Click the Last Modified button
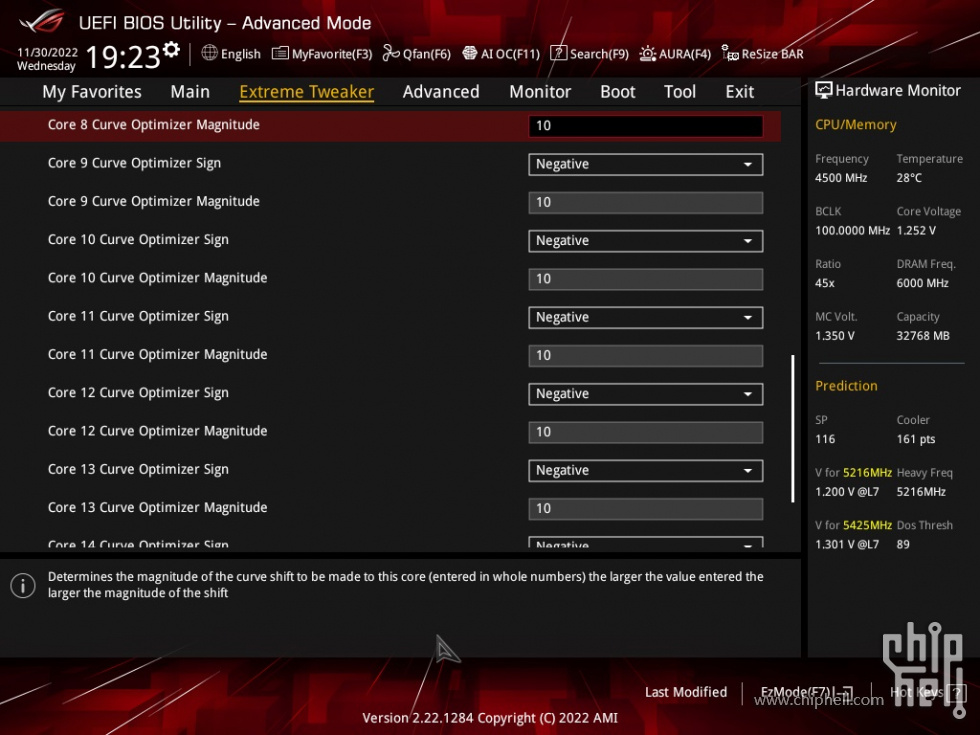 click(x=686, y=692)
